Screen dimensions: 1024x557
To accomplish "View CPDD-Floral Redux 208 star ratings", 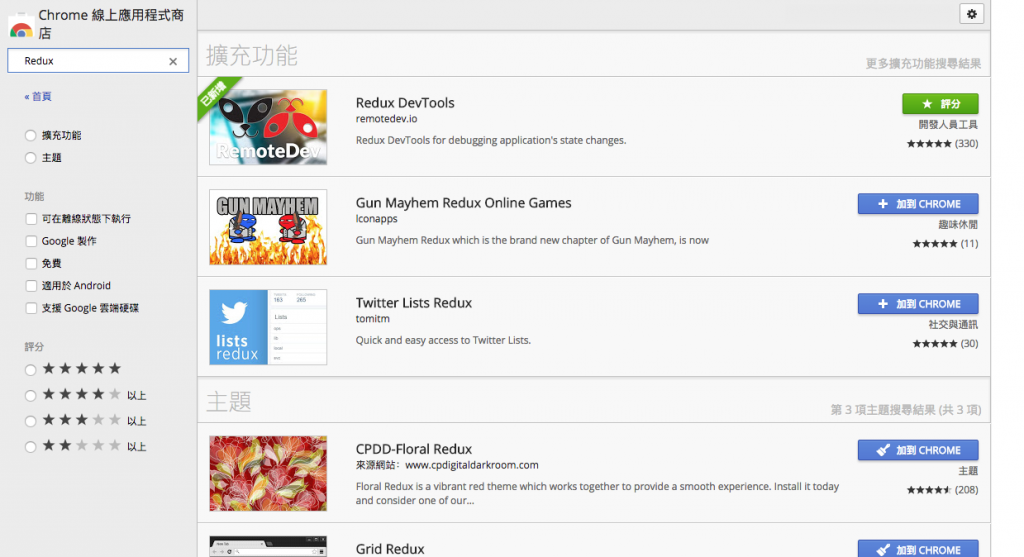I will (942, 490).
